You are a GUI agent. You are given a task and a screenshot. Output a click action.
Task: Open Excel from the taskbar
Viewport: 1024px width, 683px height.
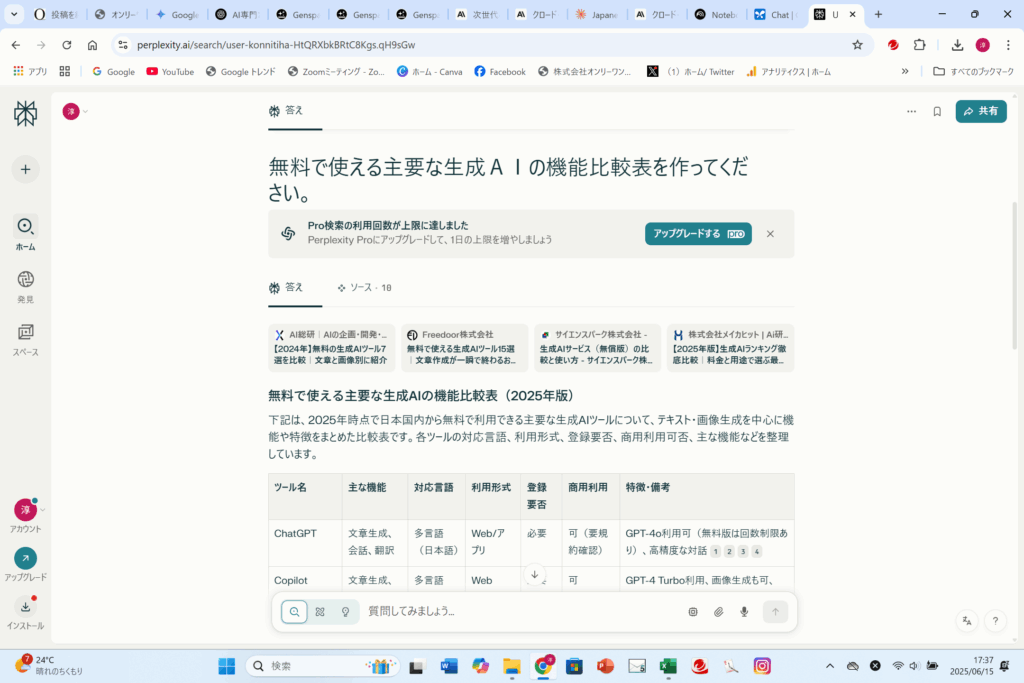668,666
